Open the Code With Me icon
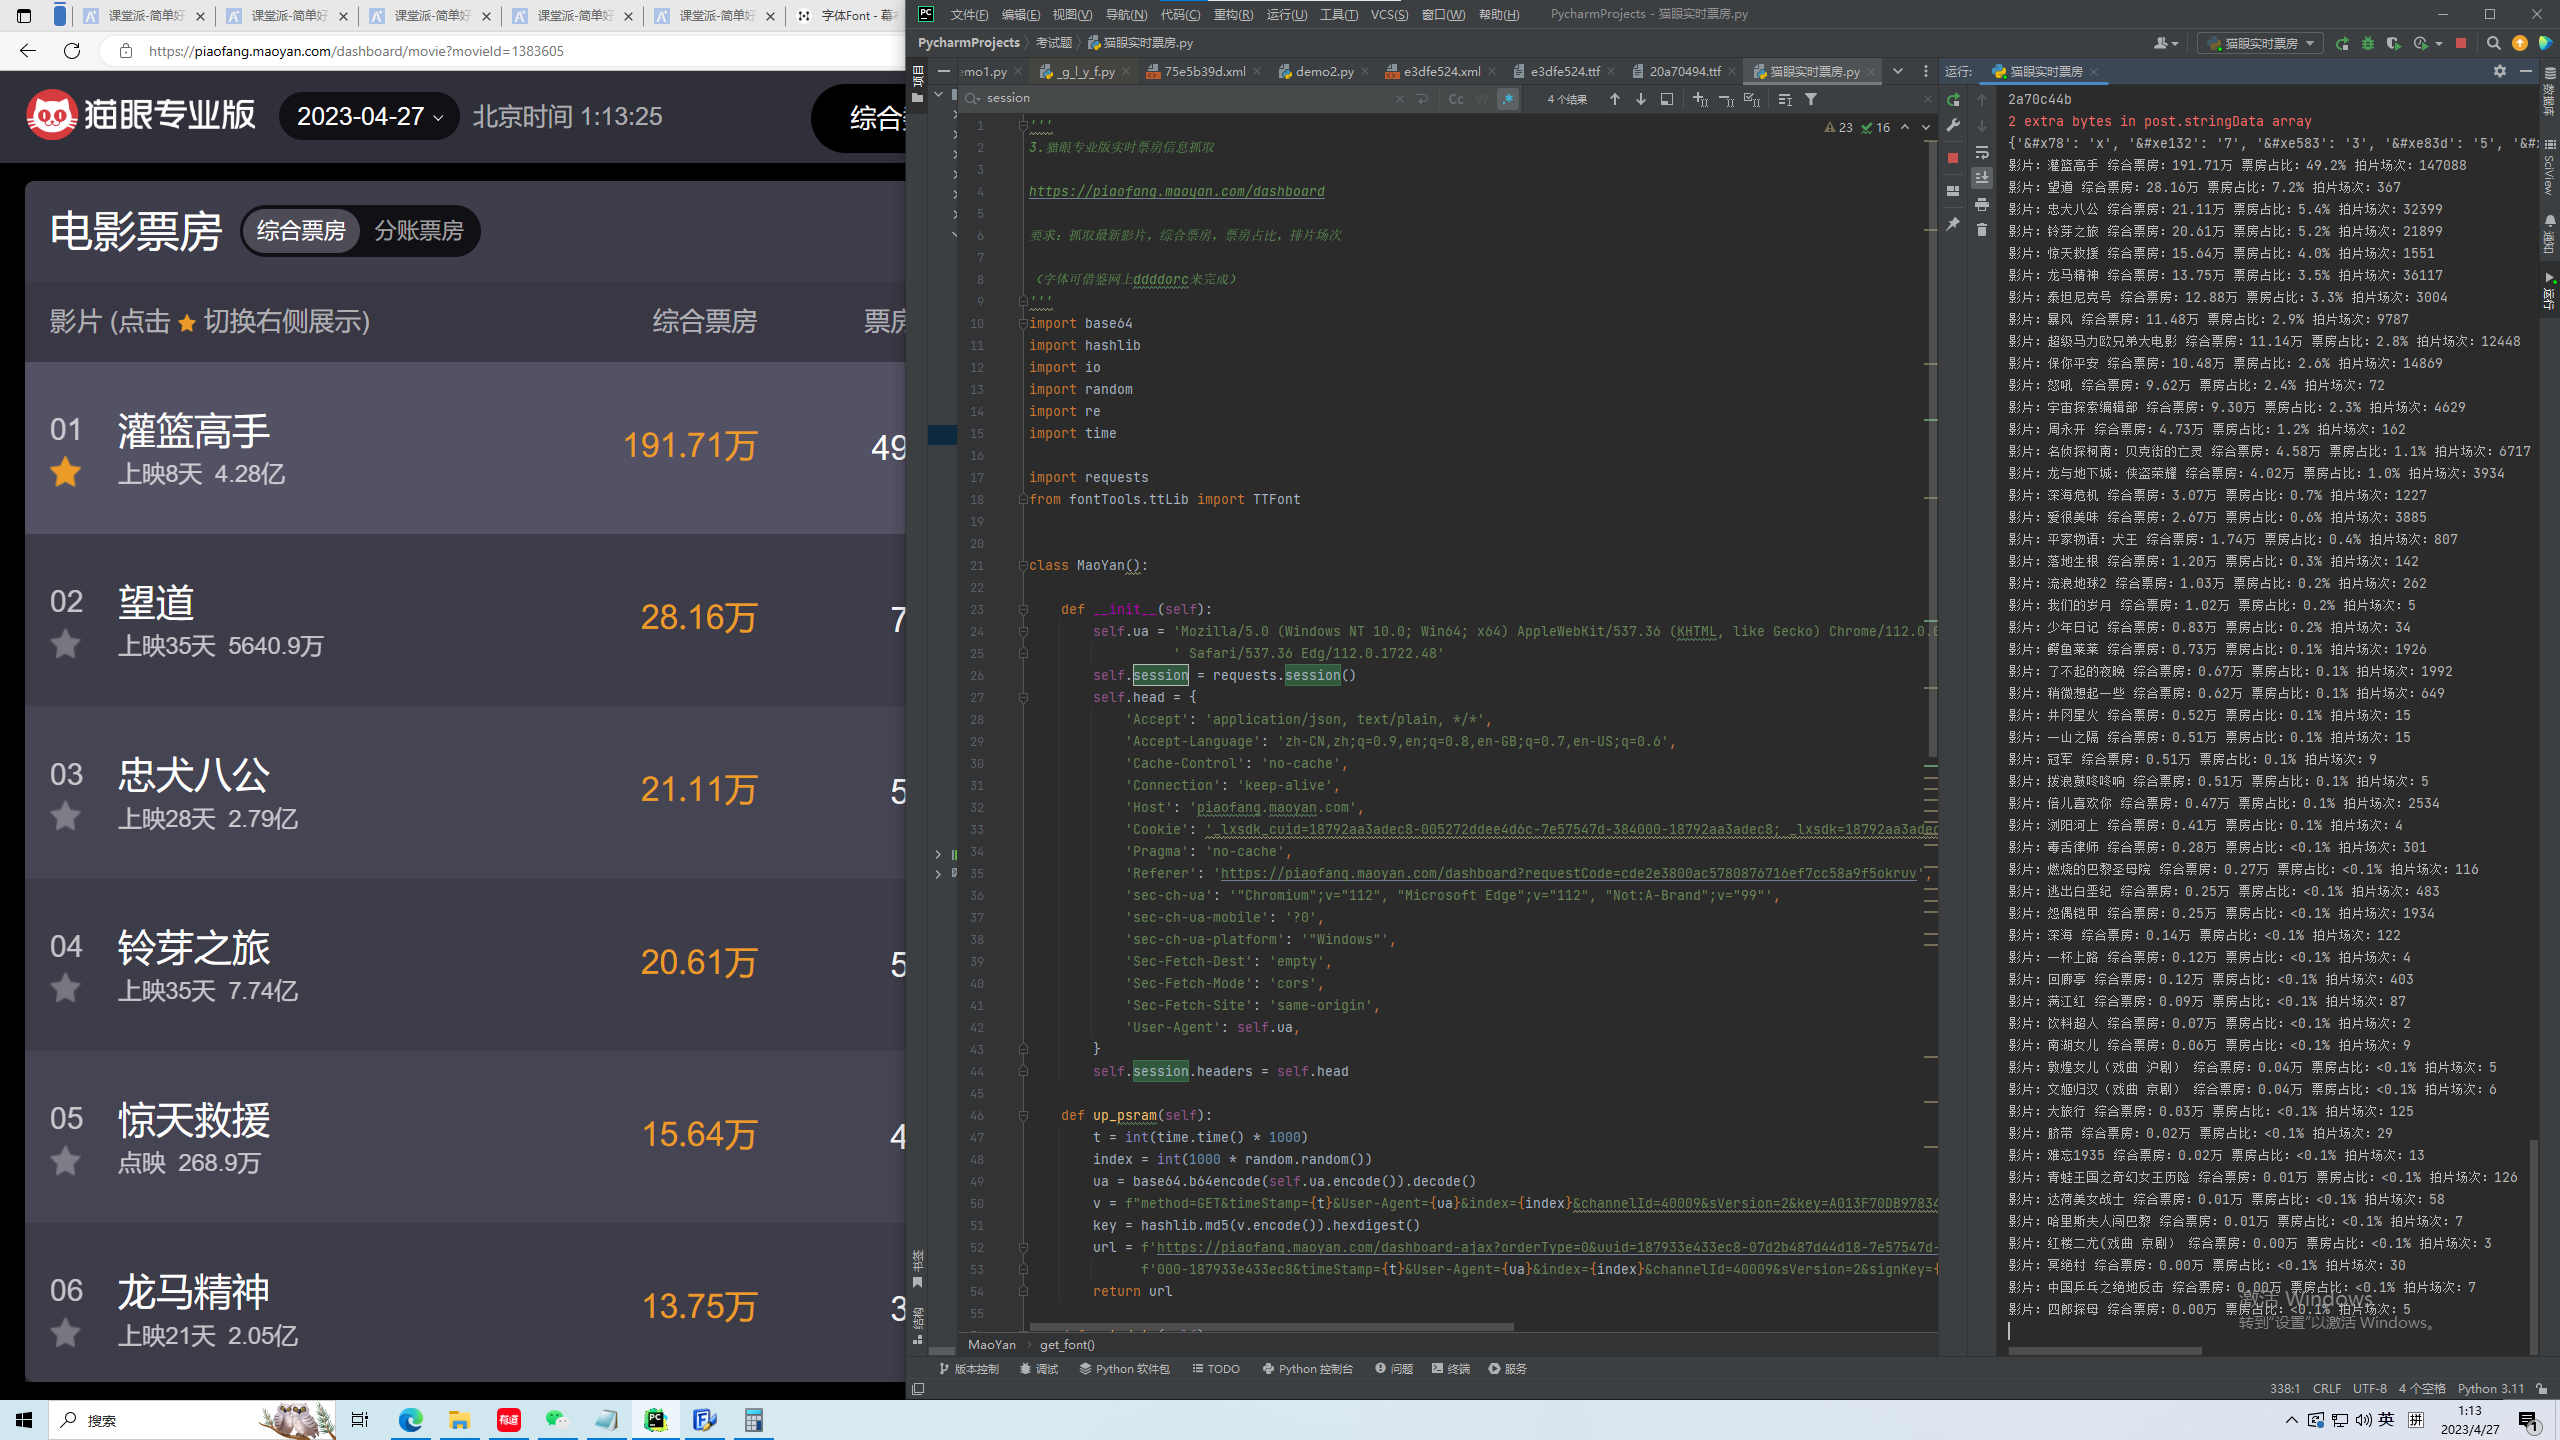The width and height of the screenshot is (2560, 1440). coord(2545,43)
